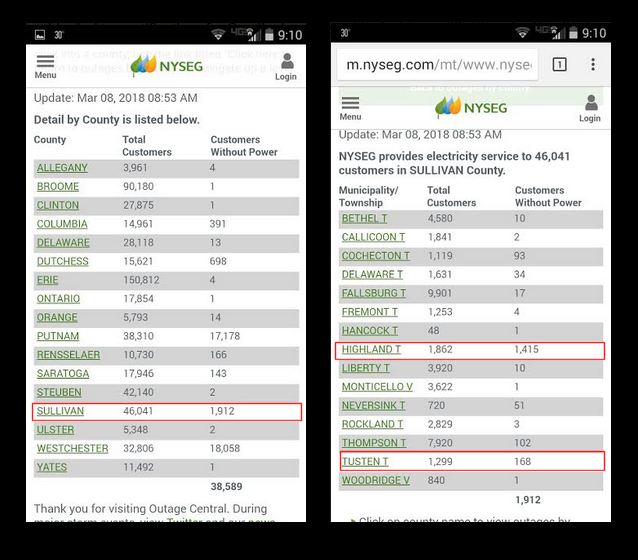
Task: Open the ULSTER county link
Action: pos(55,430)
